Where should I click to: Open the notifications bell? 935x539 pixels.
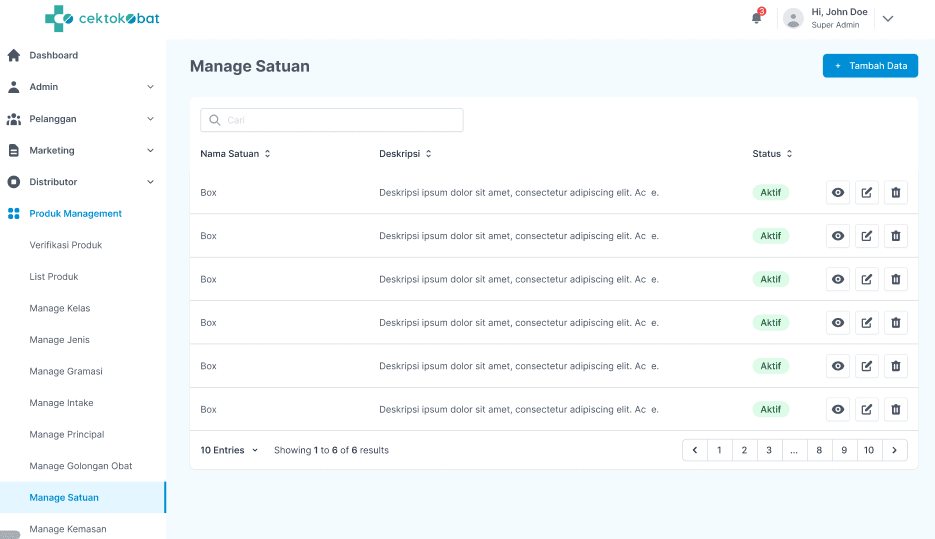tap(756, 18)
